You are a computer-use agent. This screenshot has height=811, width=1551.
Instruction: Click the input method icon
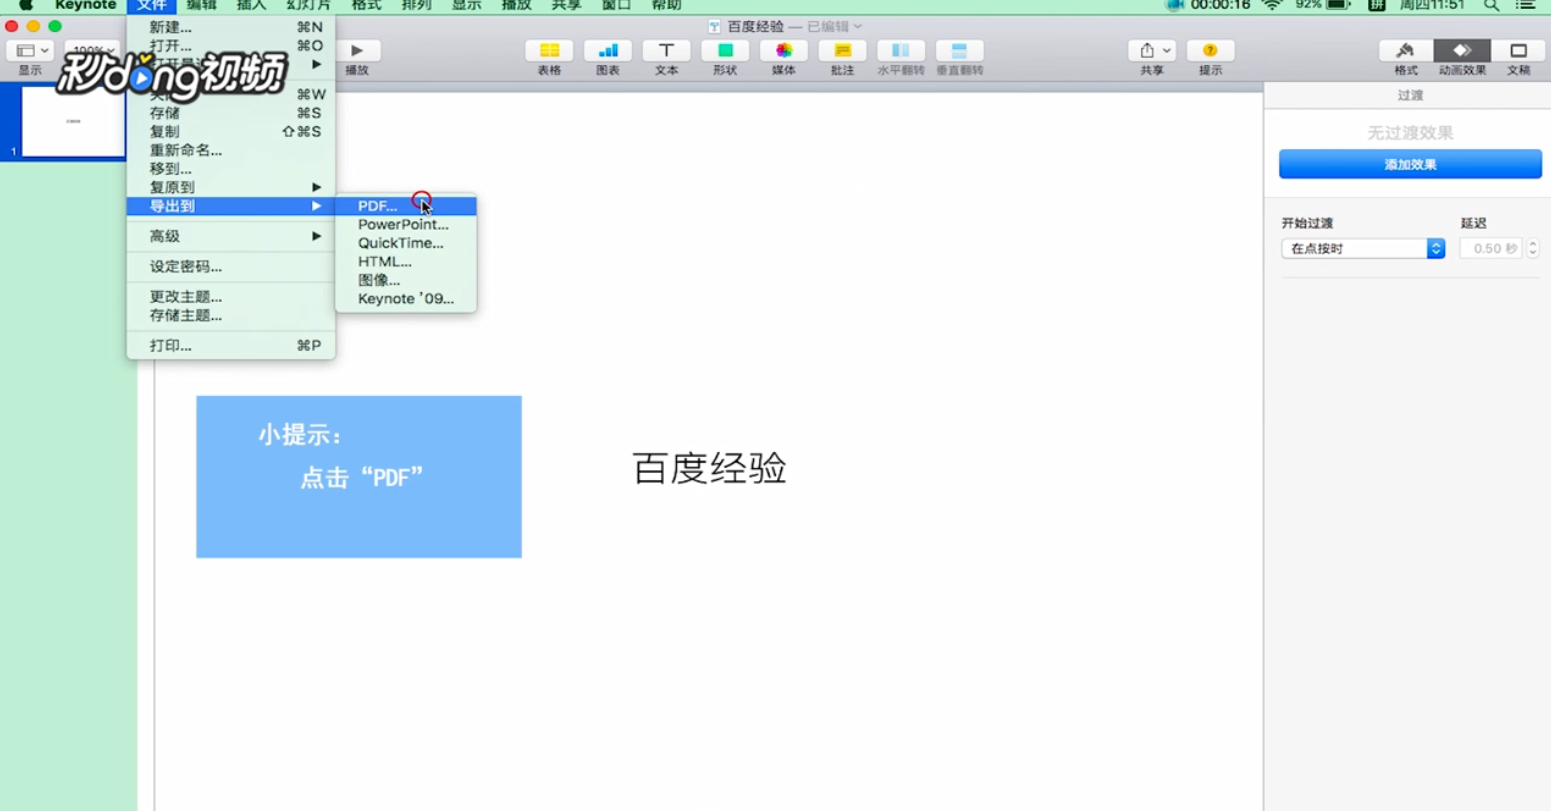[x=1377, y=5]
